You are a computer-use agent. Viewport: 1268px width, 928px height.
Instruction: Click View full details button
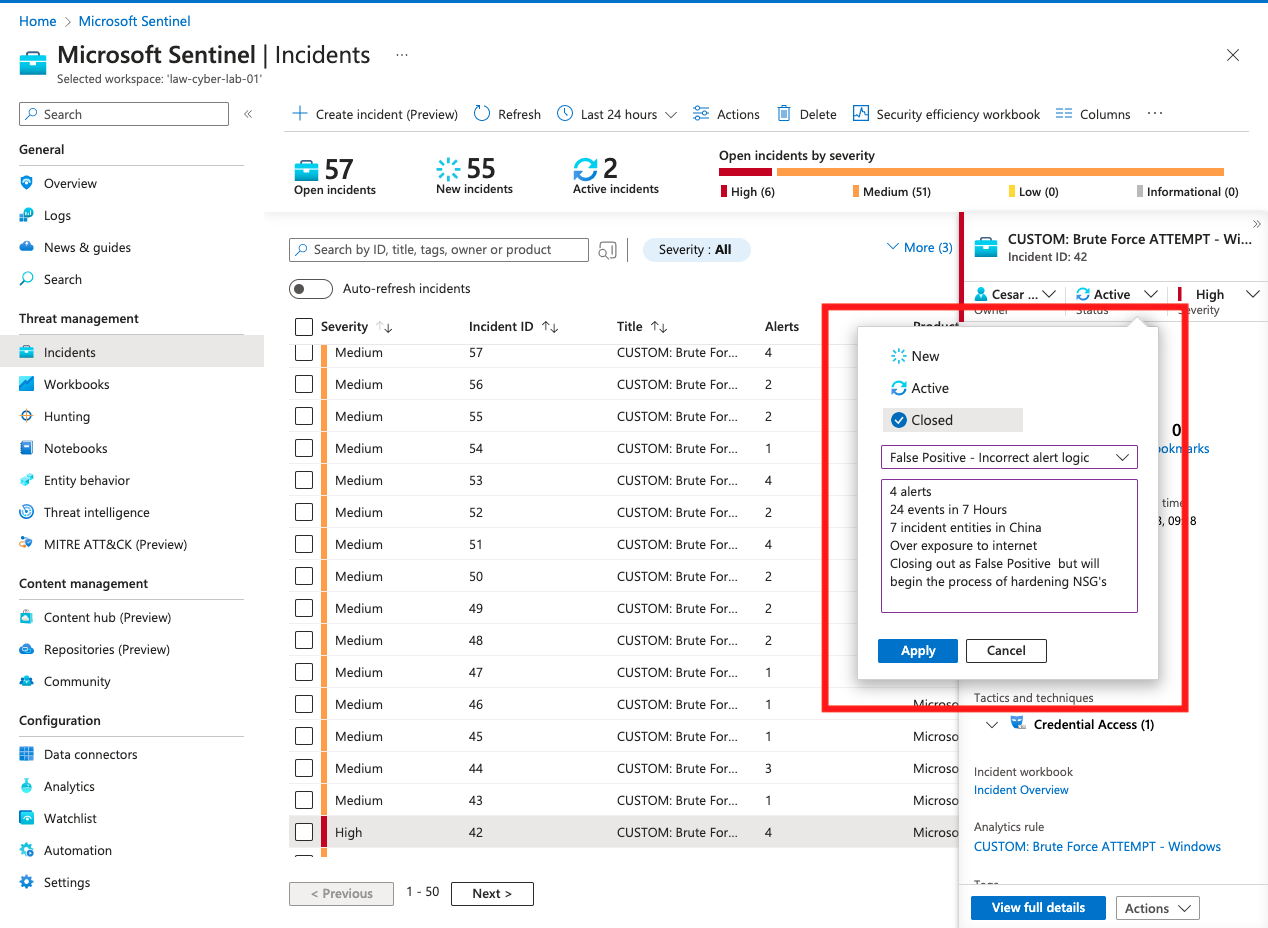coord(1038,908)
